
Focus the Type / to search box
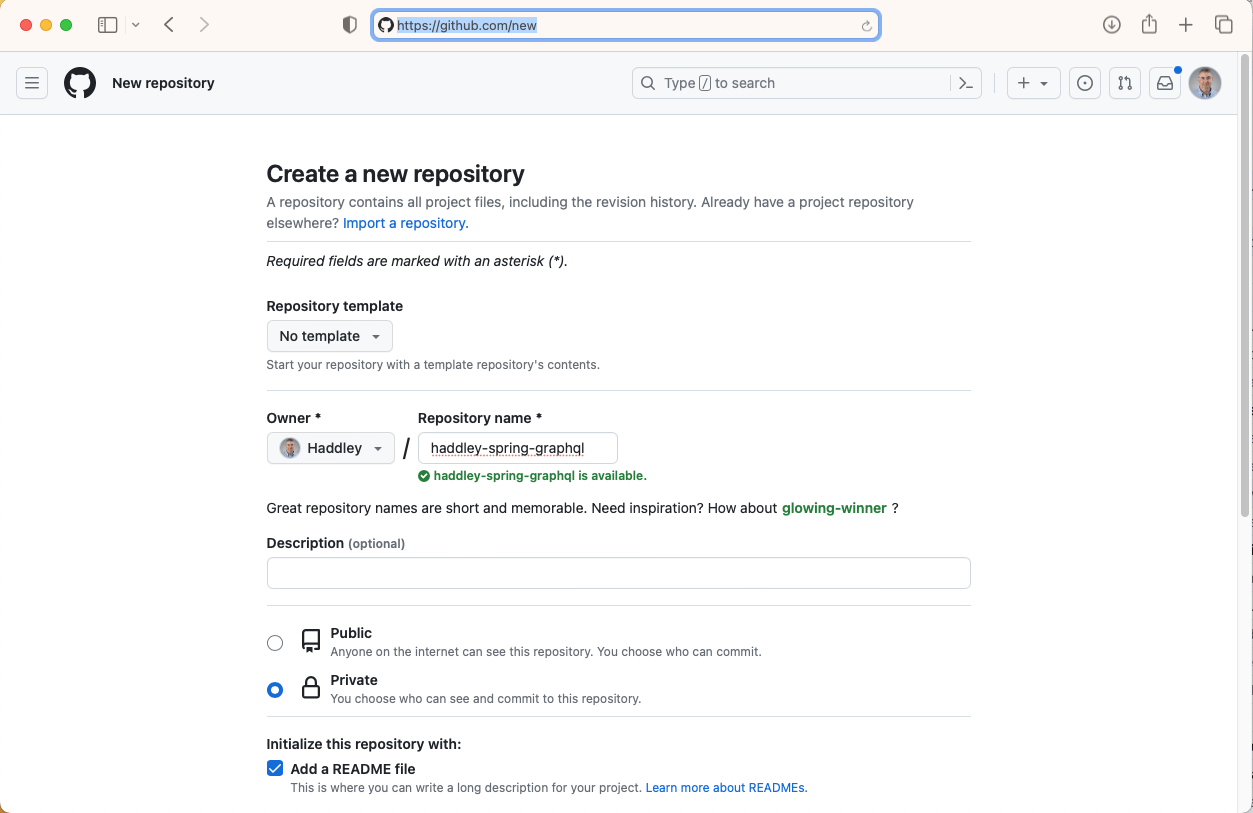[790, 83]
